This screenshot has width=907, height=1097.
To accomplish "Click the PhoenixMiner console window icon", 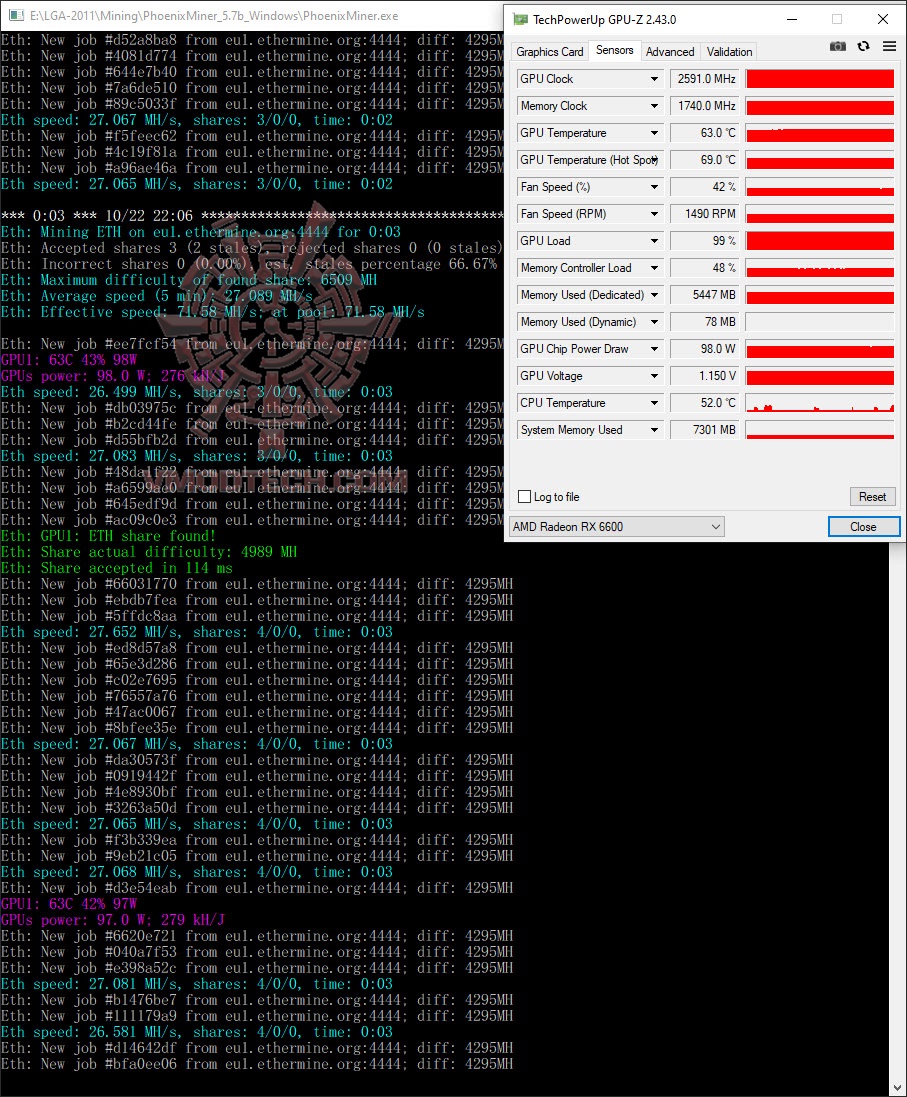I will (15, 15).
